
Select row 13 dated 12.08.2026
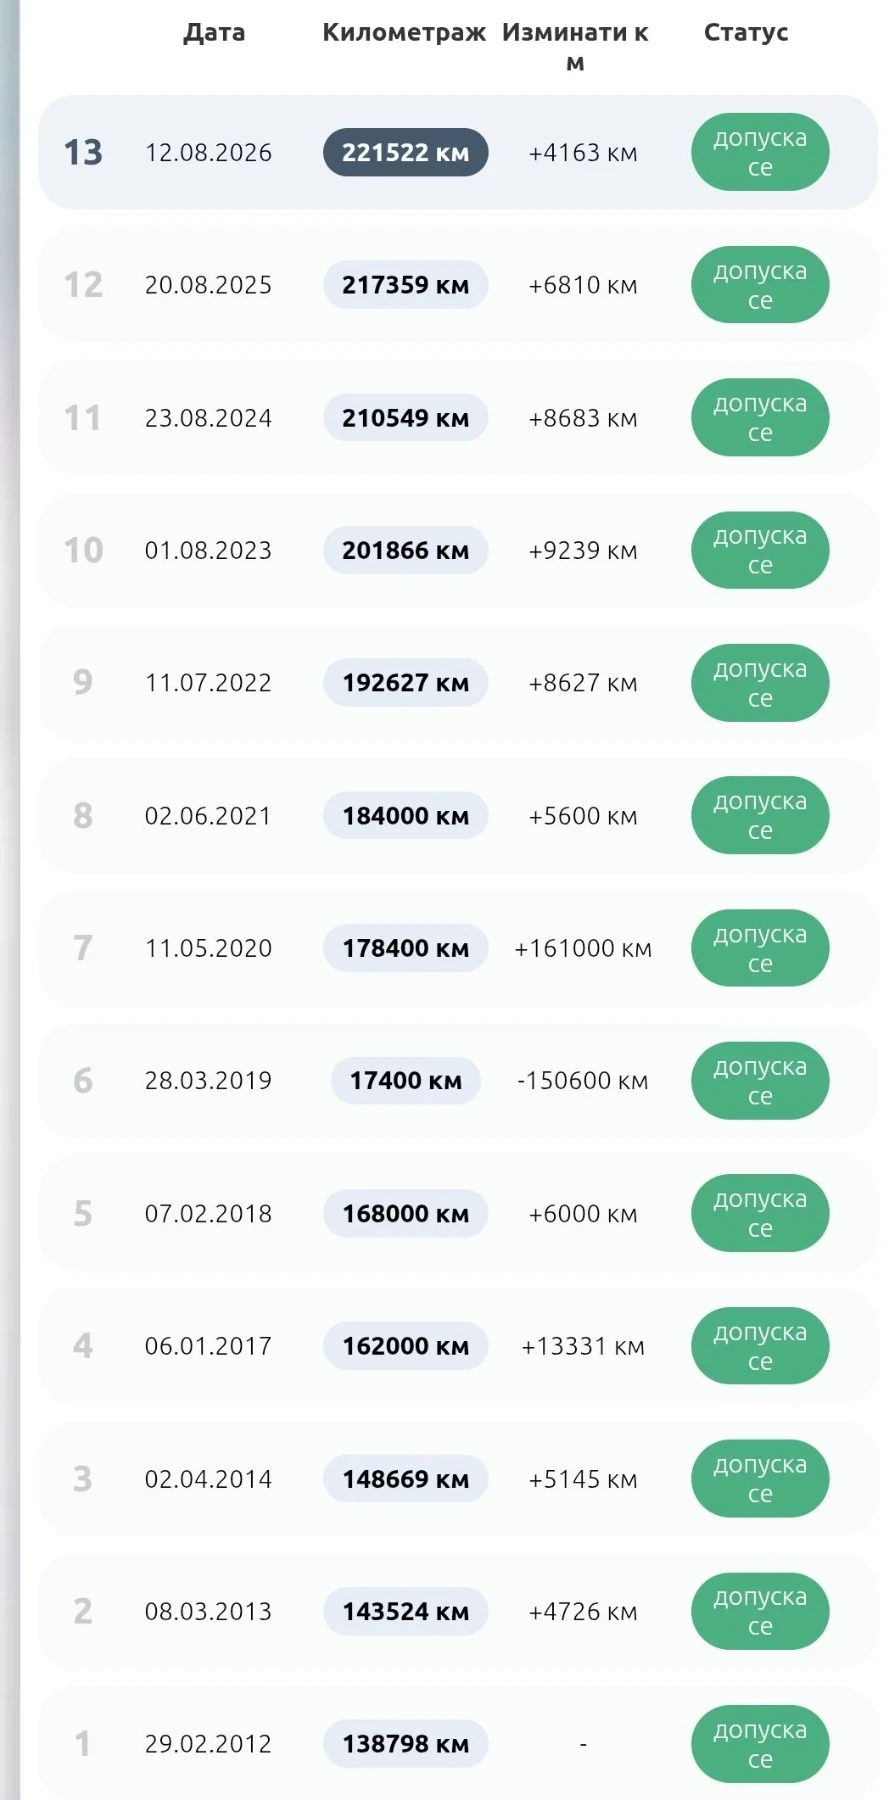click(458, 152)
